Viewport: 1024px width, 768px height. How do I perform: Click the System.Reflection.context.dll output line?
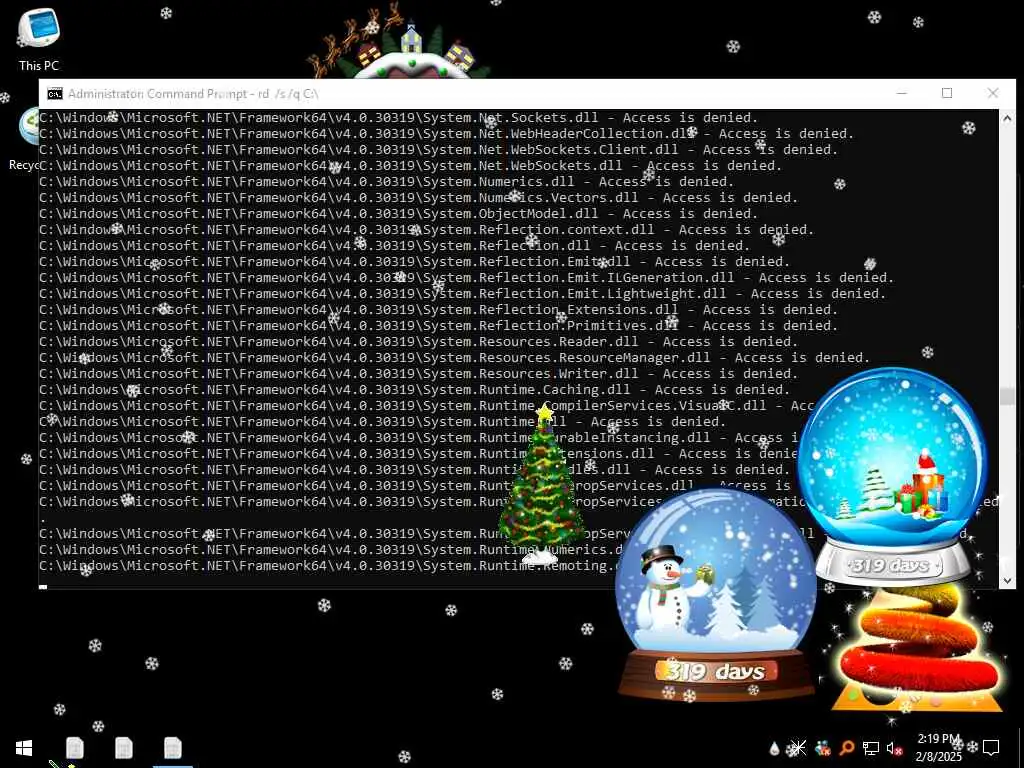pos(426,229)
